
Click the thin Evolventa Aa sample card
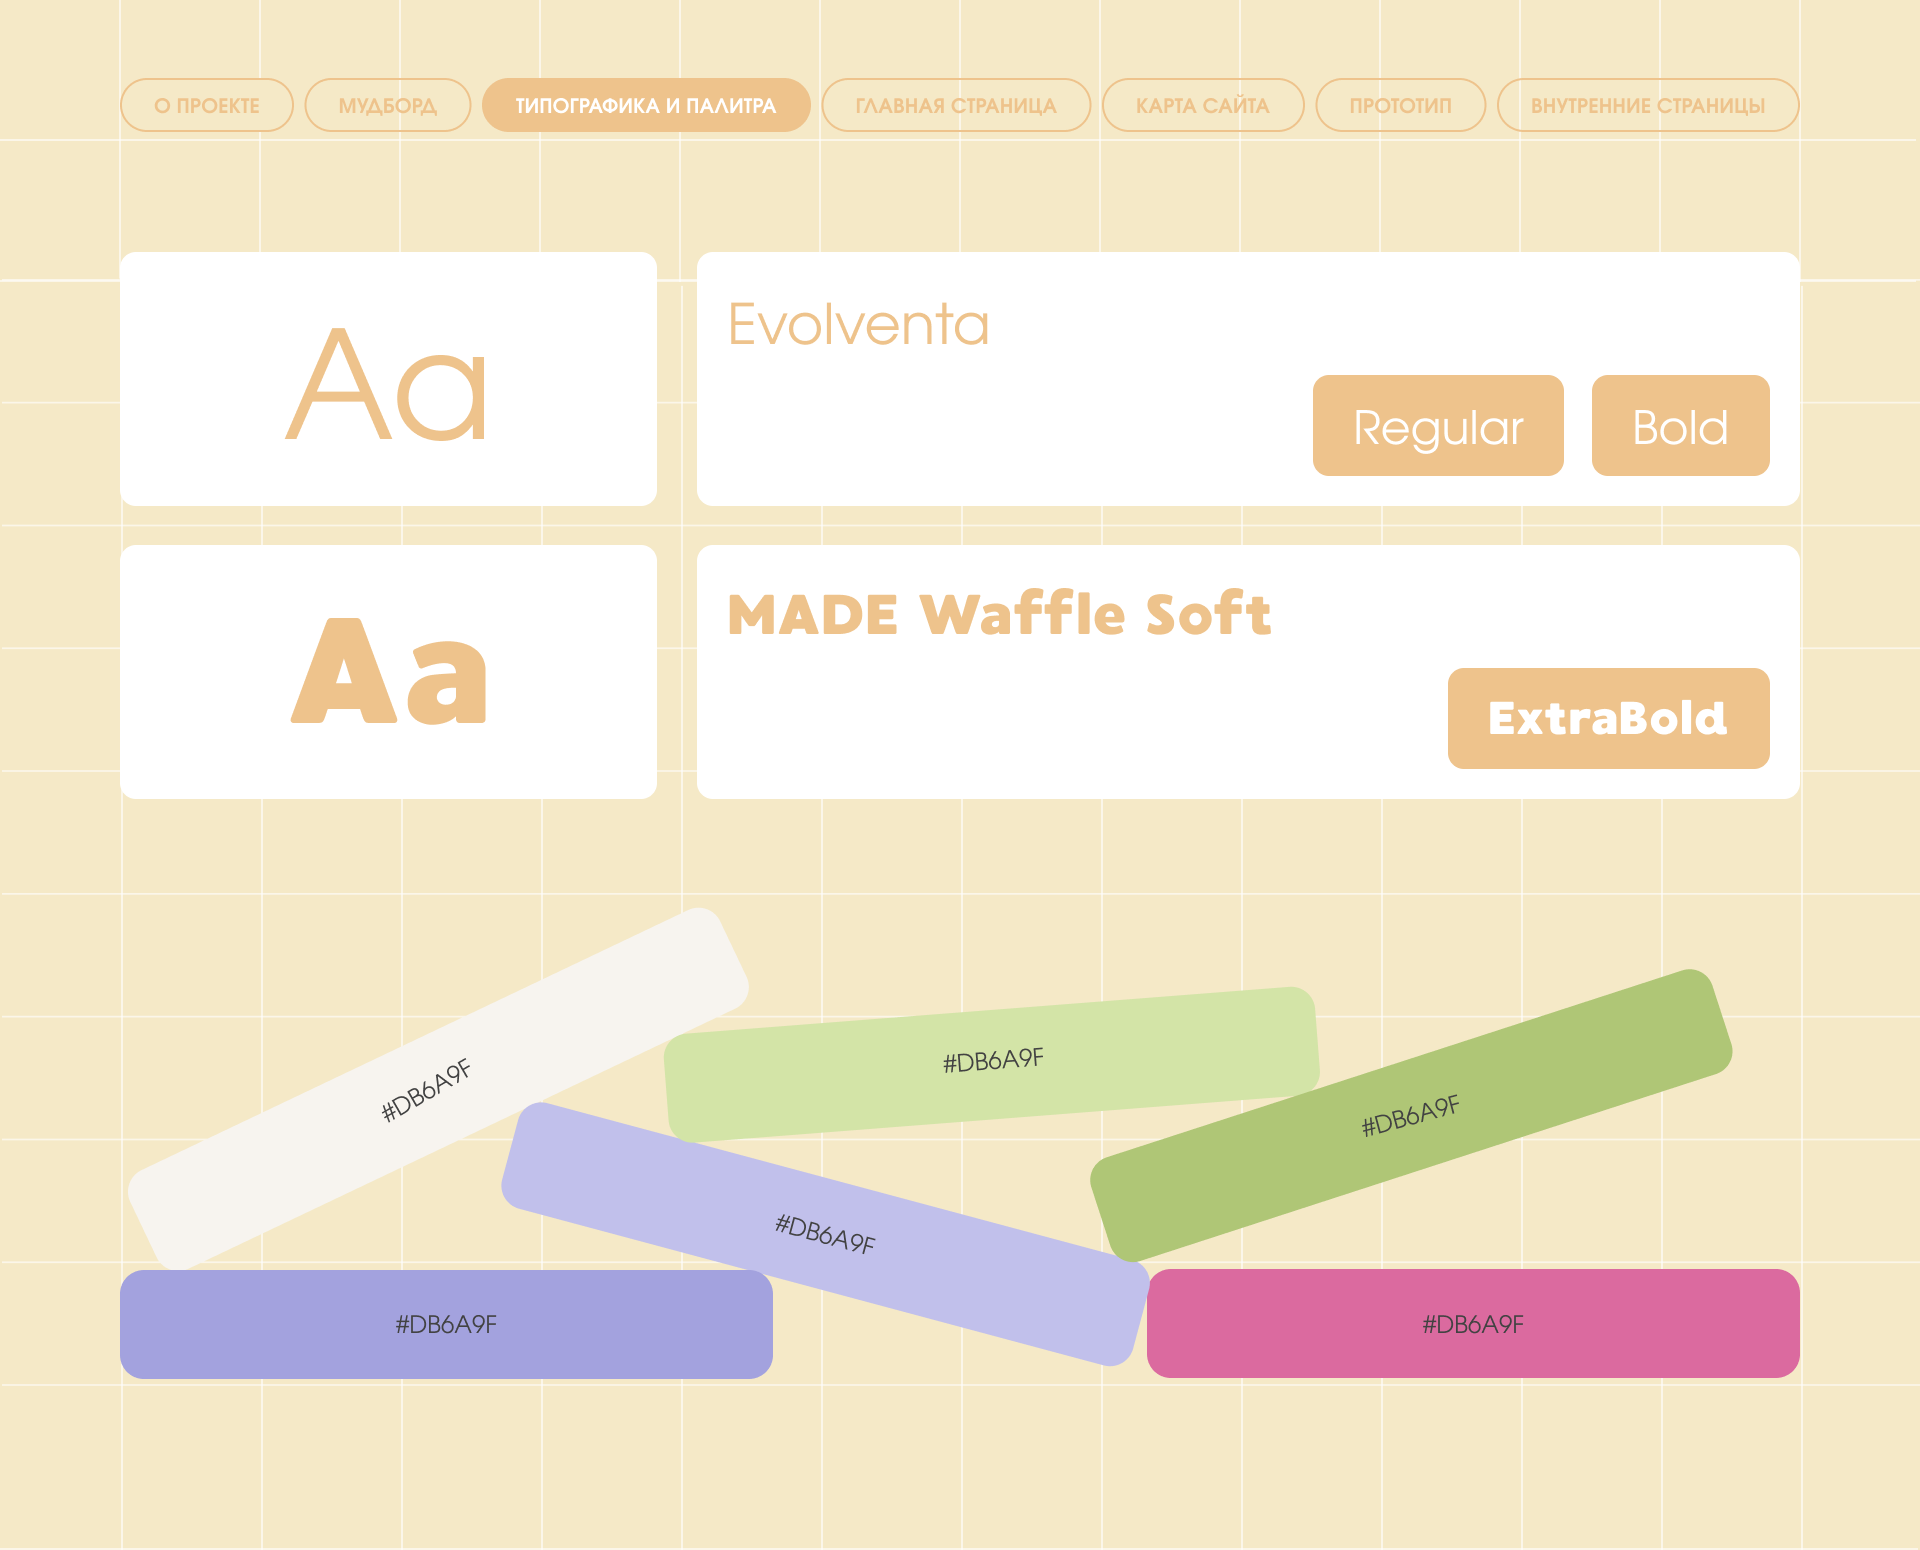click(388, 379)
